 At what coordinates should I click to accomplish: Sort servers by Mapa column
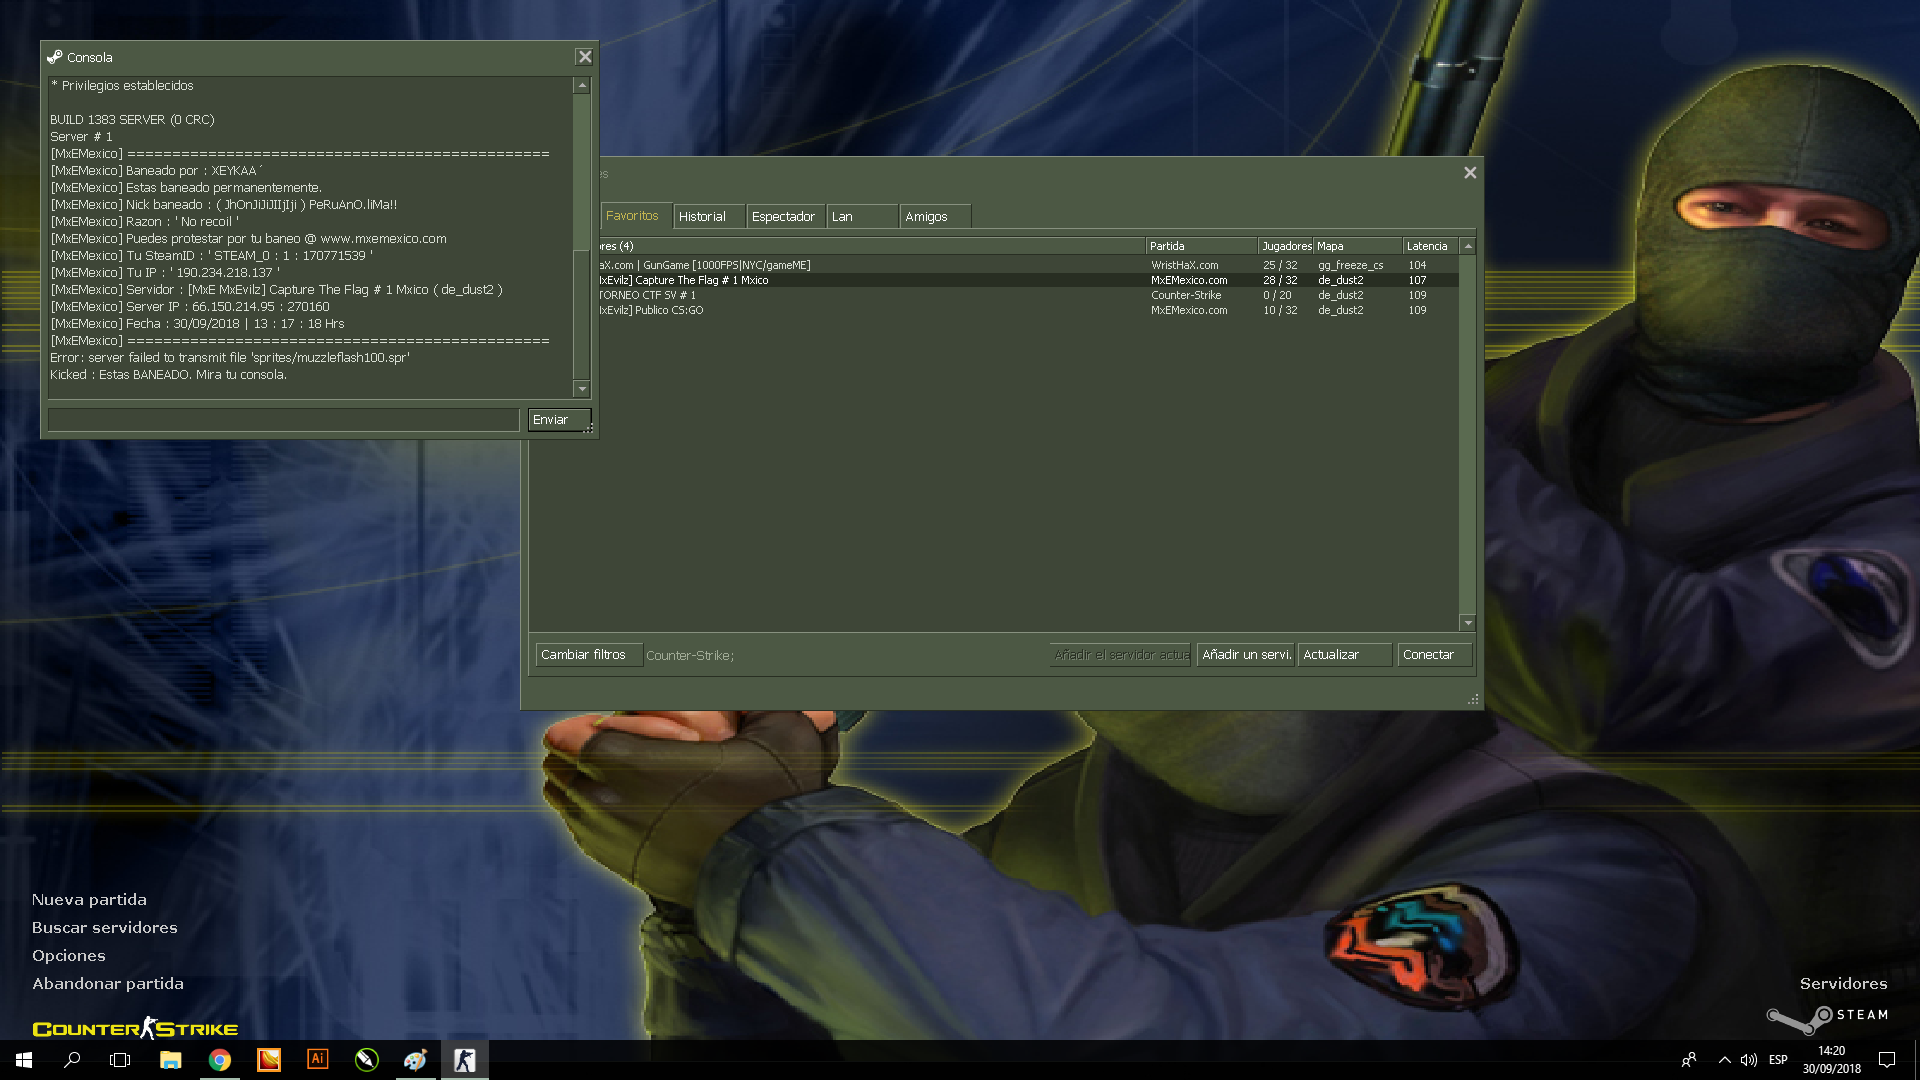coord(1357,246)
